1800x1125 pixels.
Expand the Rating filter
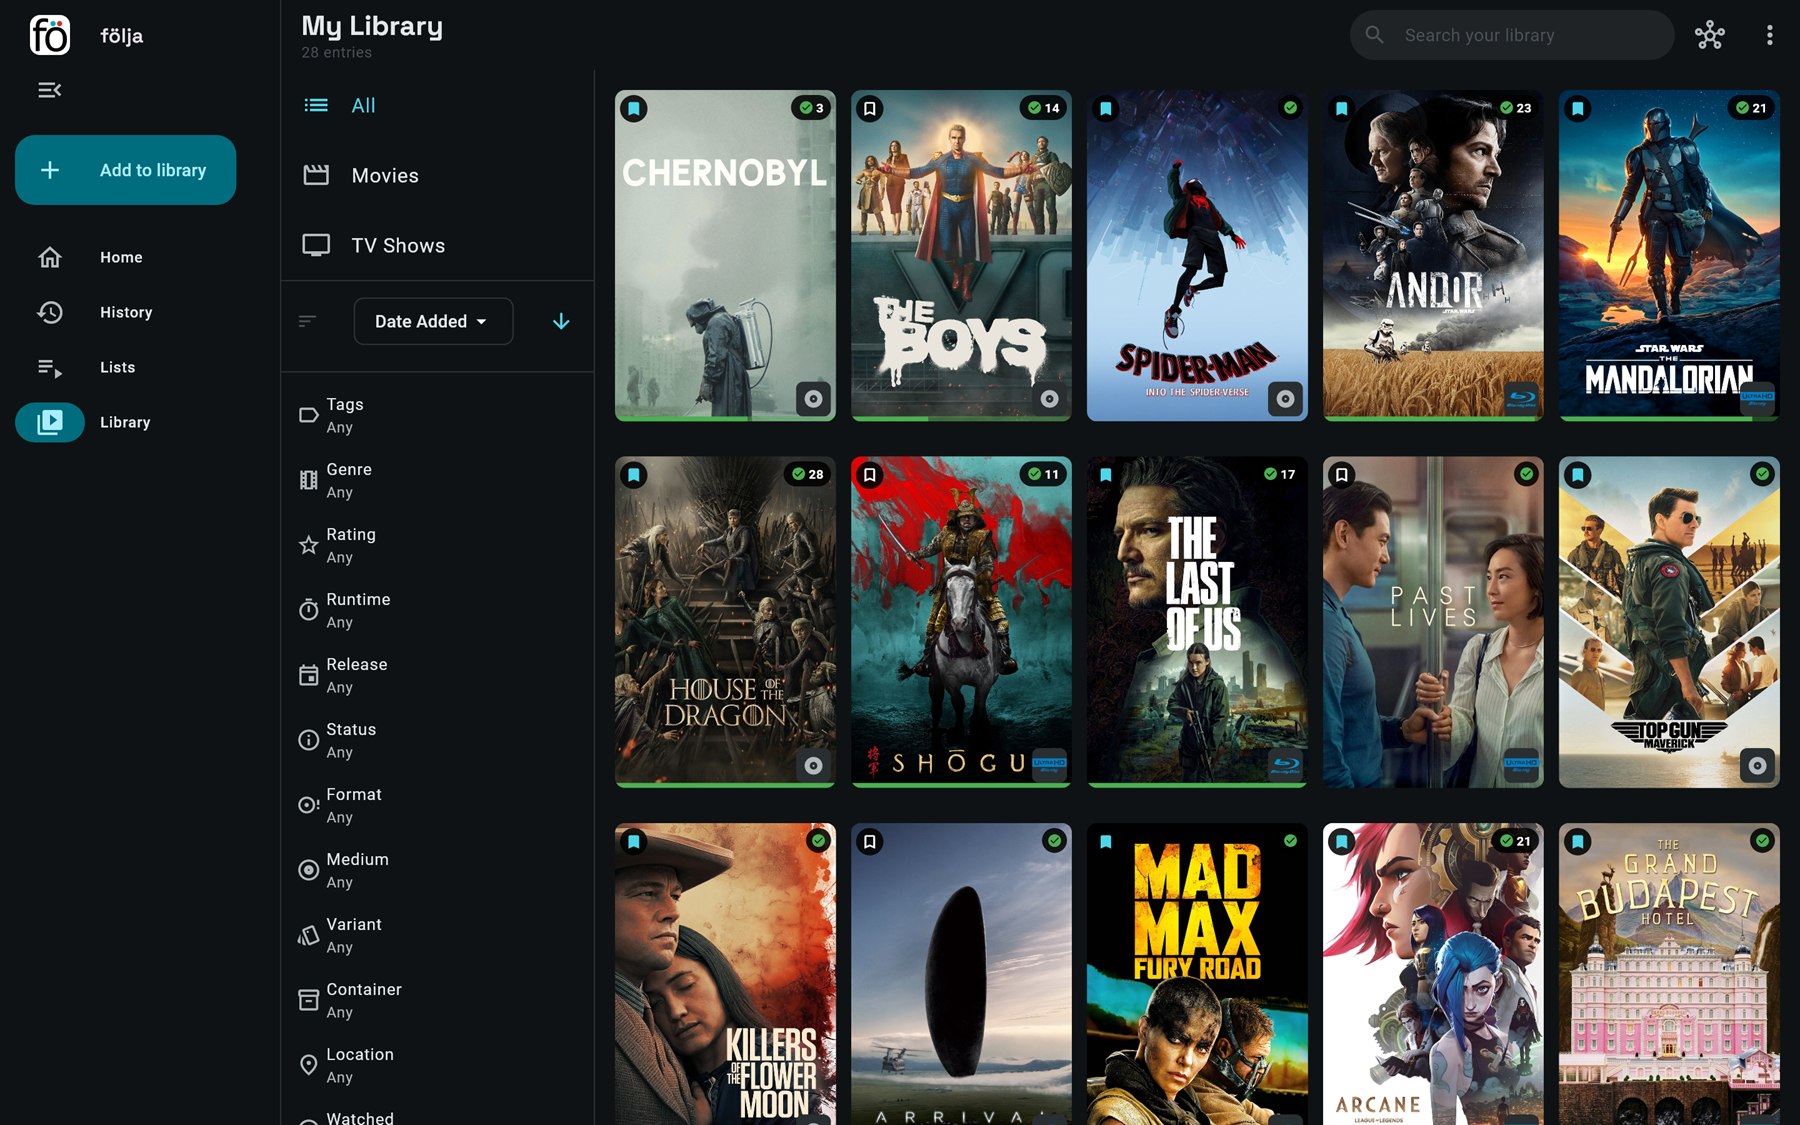[x=437, y=545]
